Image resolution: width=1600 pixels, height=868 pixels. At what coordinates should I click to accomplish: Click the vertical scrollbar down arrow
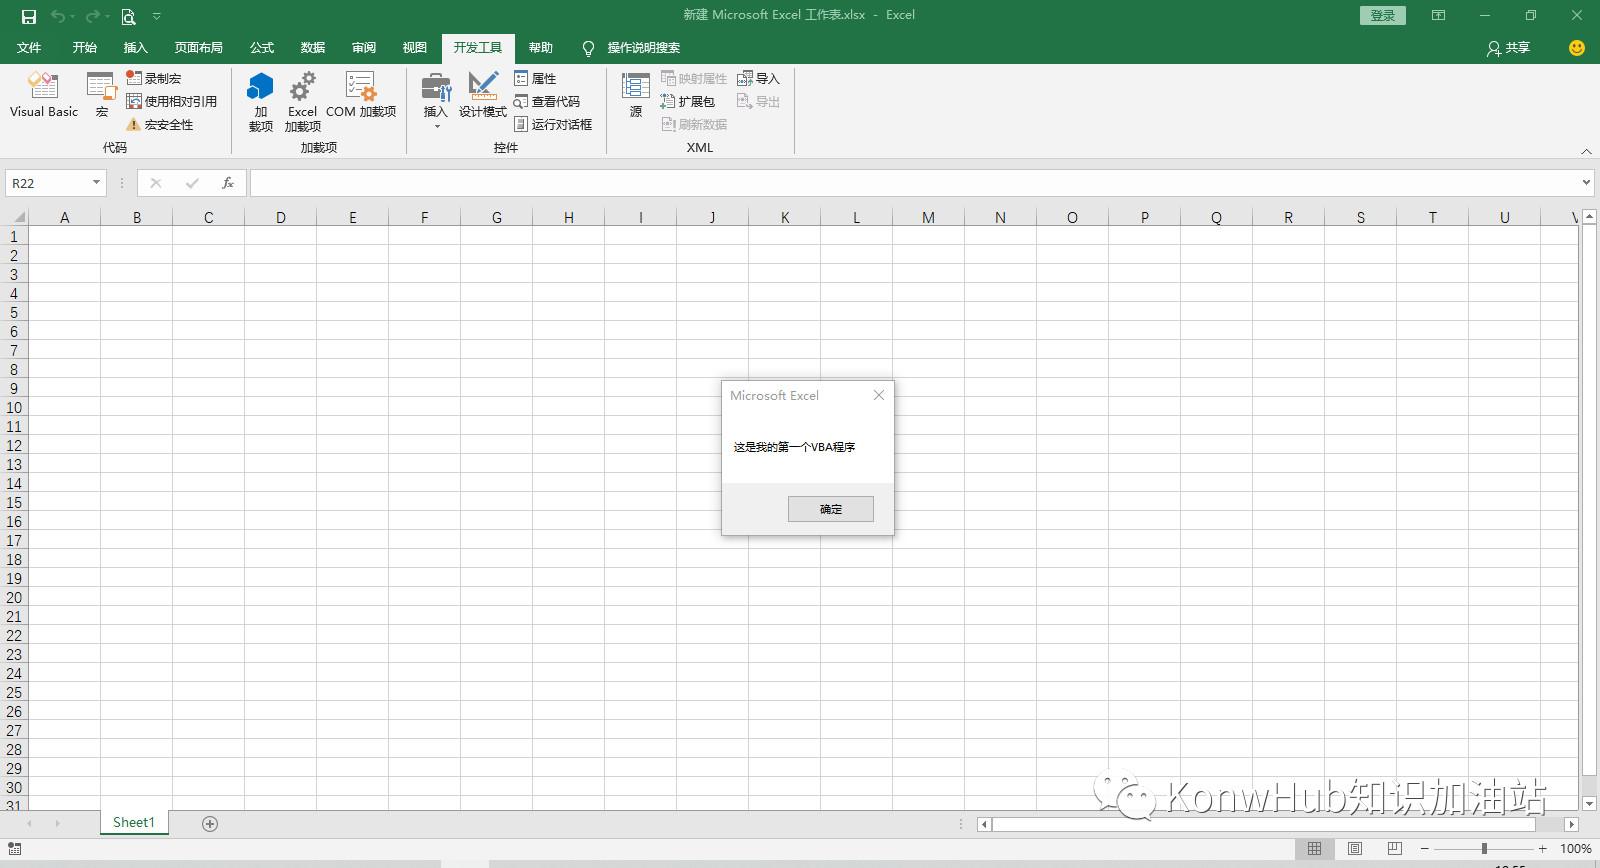tap(1589, 803)
